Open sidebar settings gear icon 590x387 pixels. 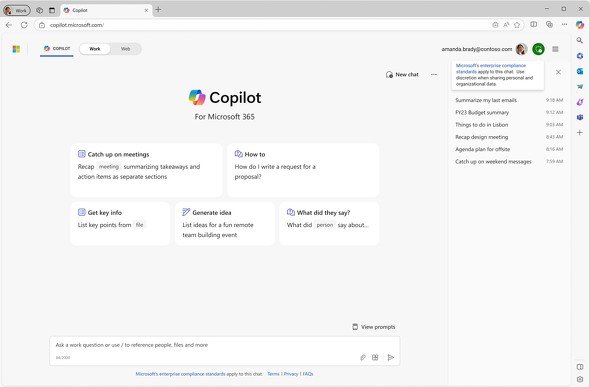coord(580,379)
